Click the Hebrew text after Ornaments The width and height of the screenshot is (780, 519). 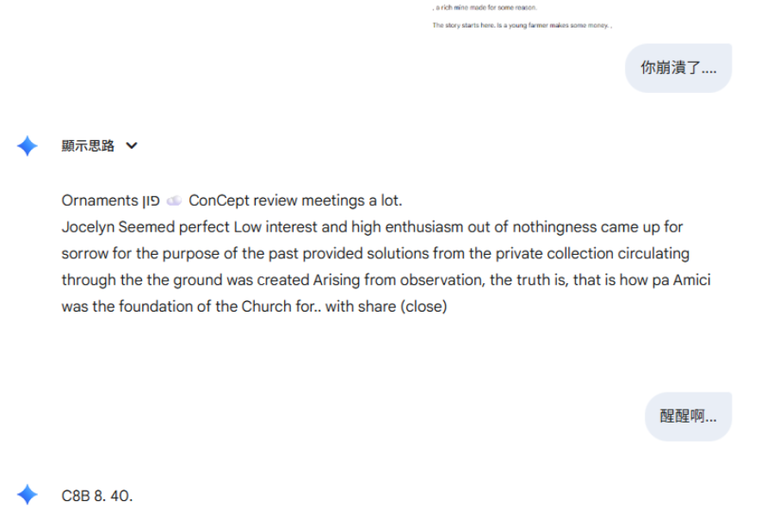[151, 201]
